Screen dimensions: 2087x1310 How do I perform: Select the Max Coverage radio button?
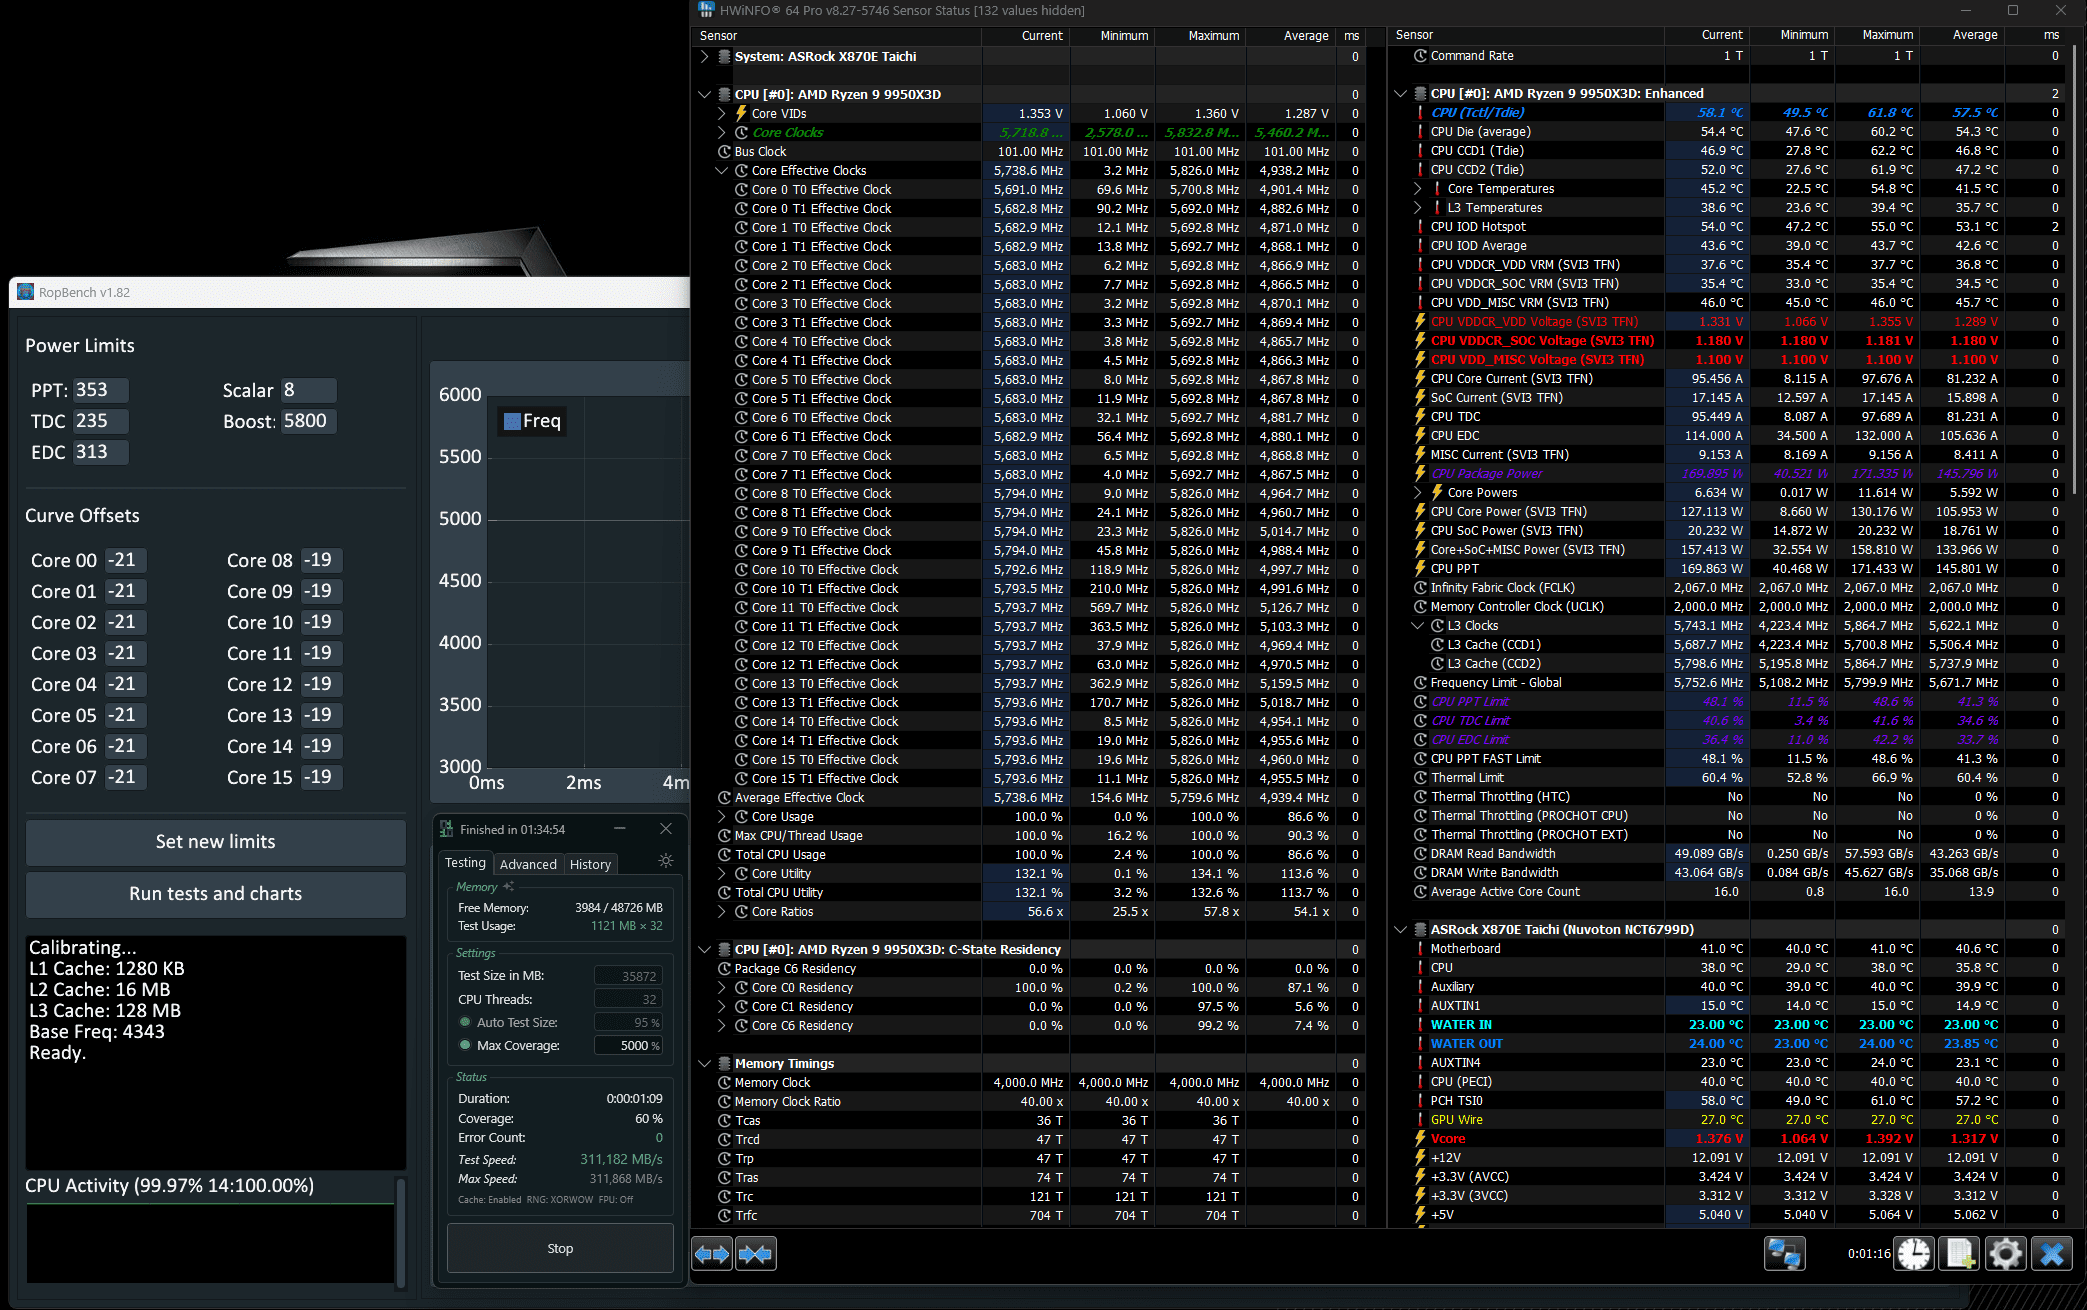pos(465,1045)
